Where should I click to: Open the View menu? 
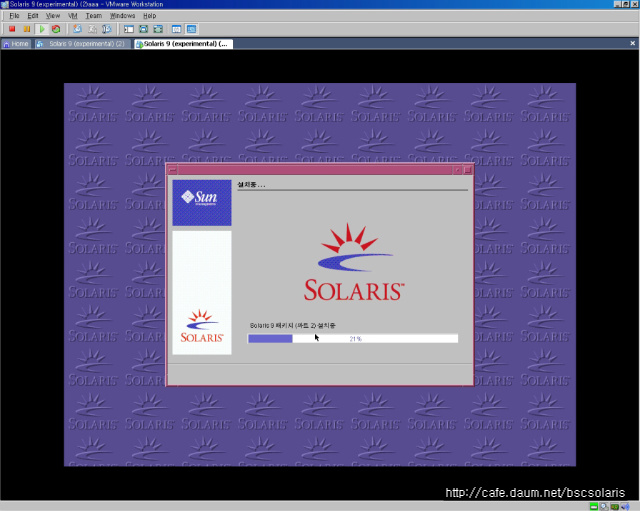coord(53,16)
